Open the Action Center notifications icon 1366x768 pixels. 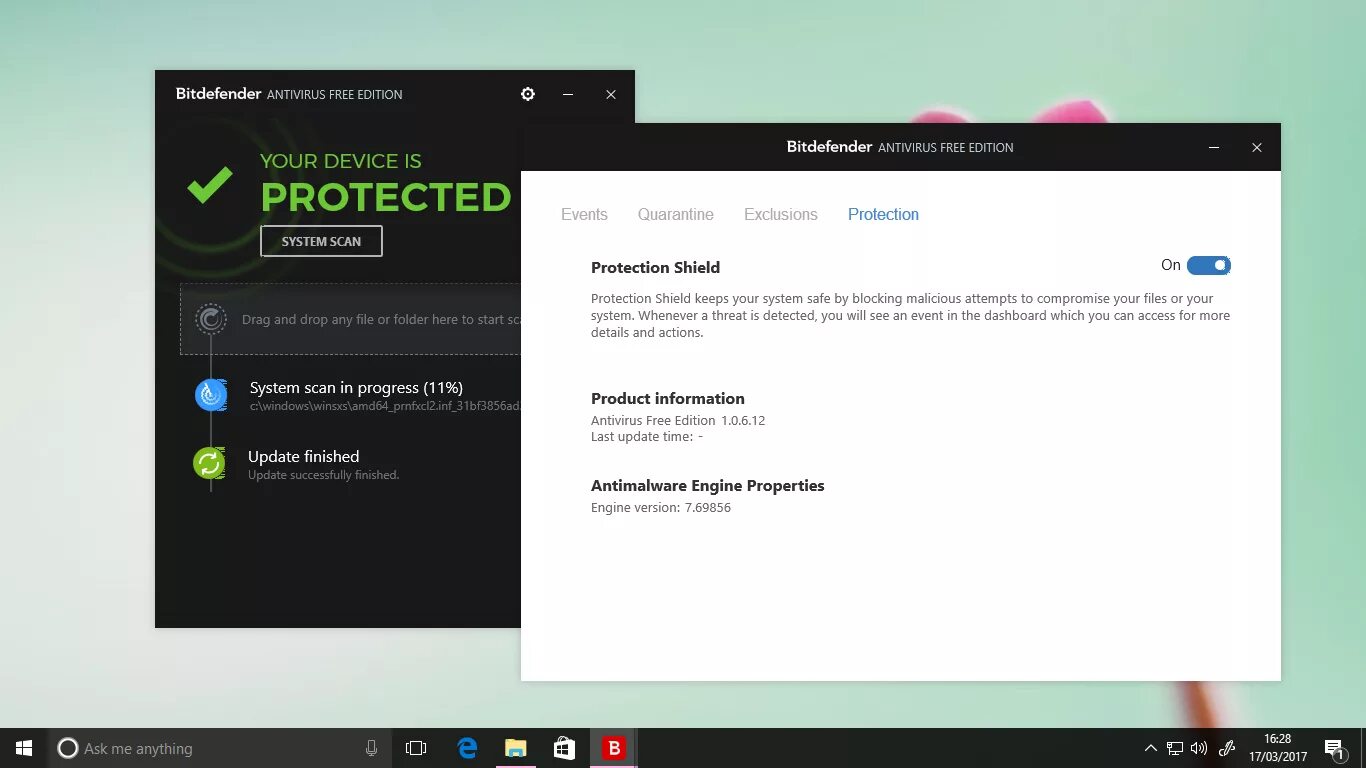tap(1334, 748)
